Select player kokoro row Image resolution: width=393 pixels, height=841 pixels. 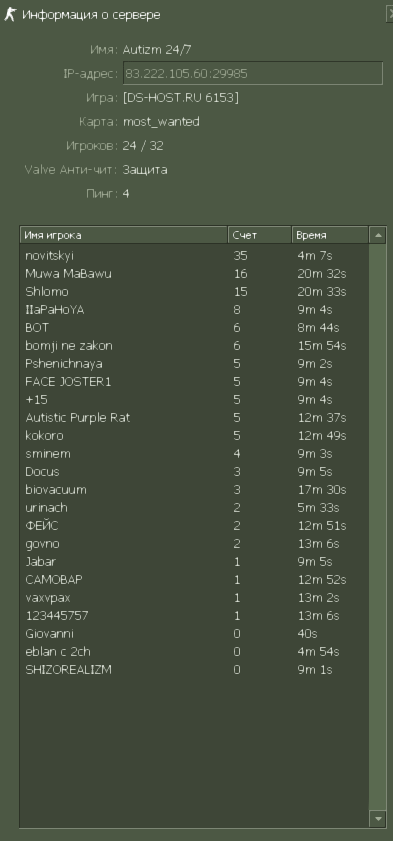point(195,436)
